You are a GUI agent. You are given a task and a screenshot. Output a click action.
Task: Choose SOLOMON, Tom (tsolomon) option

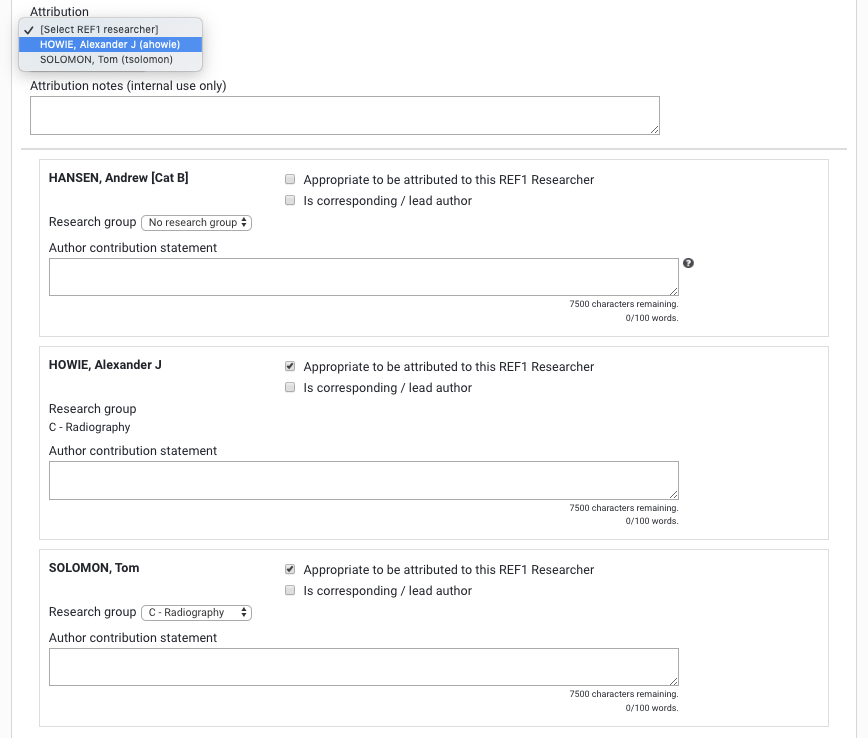point(106,59)
